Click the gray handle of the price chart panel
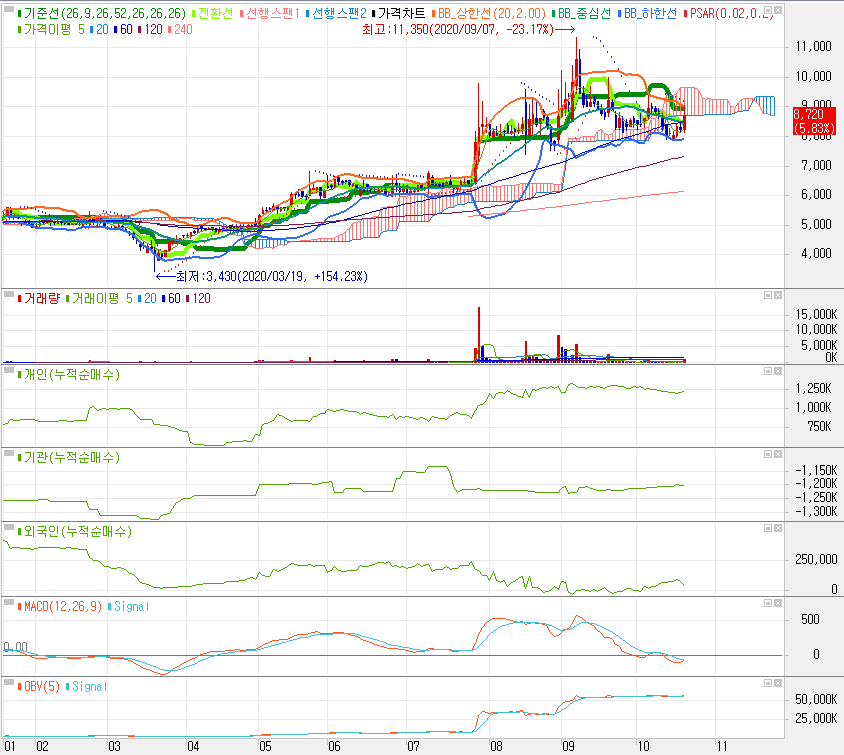 click(9, 9)
